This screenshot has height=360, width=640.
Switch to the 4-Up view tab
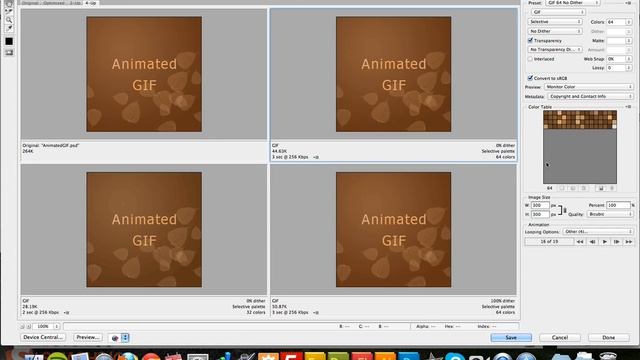click(x=91, y=3)
